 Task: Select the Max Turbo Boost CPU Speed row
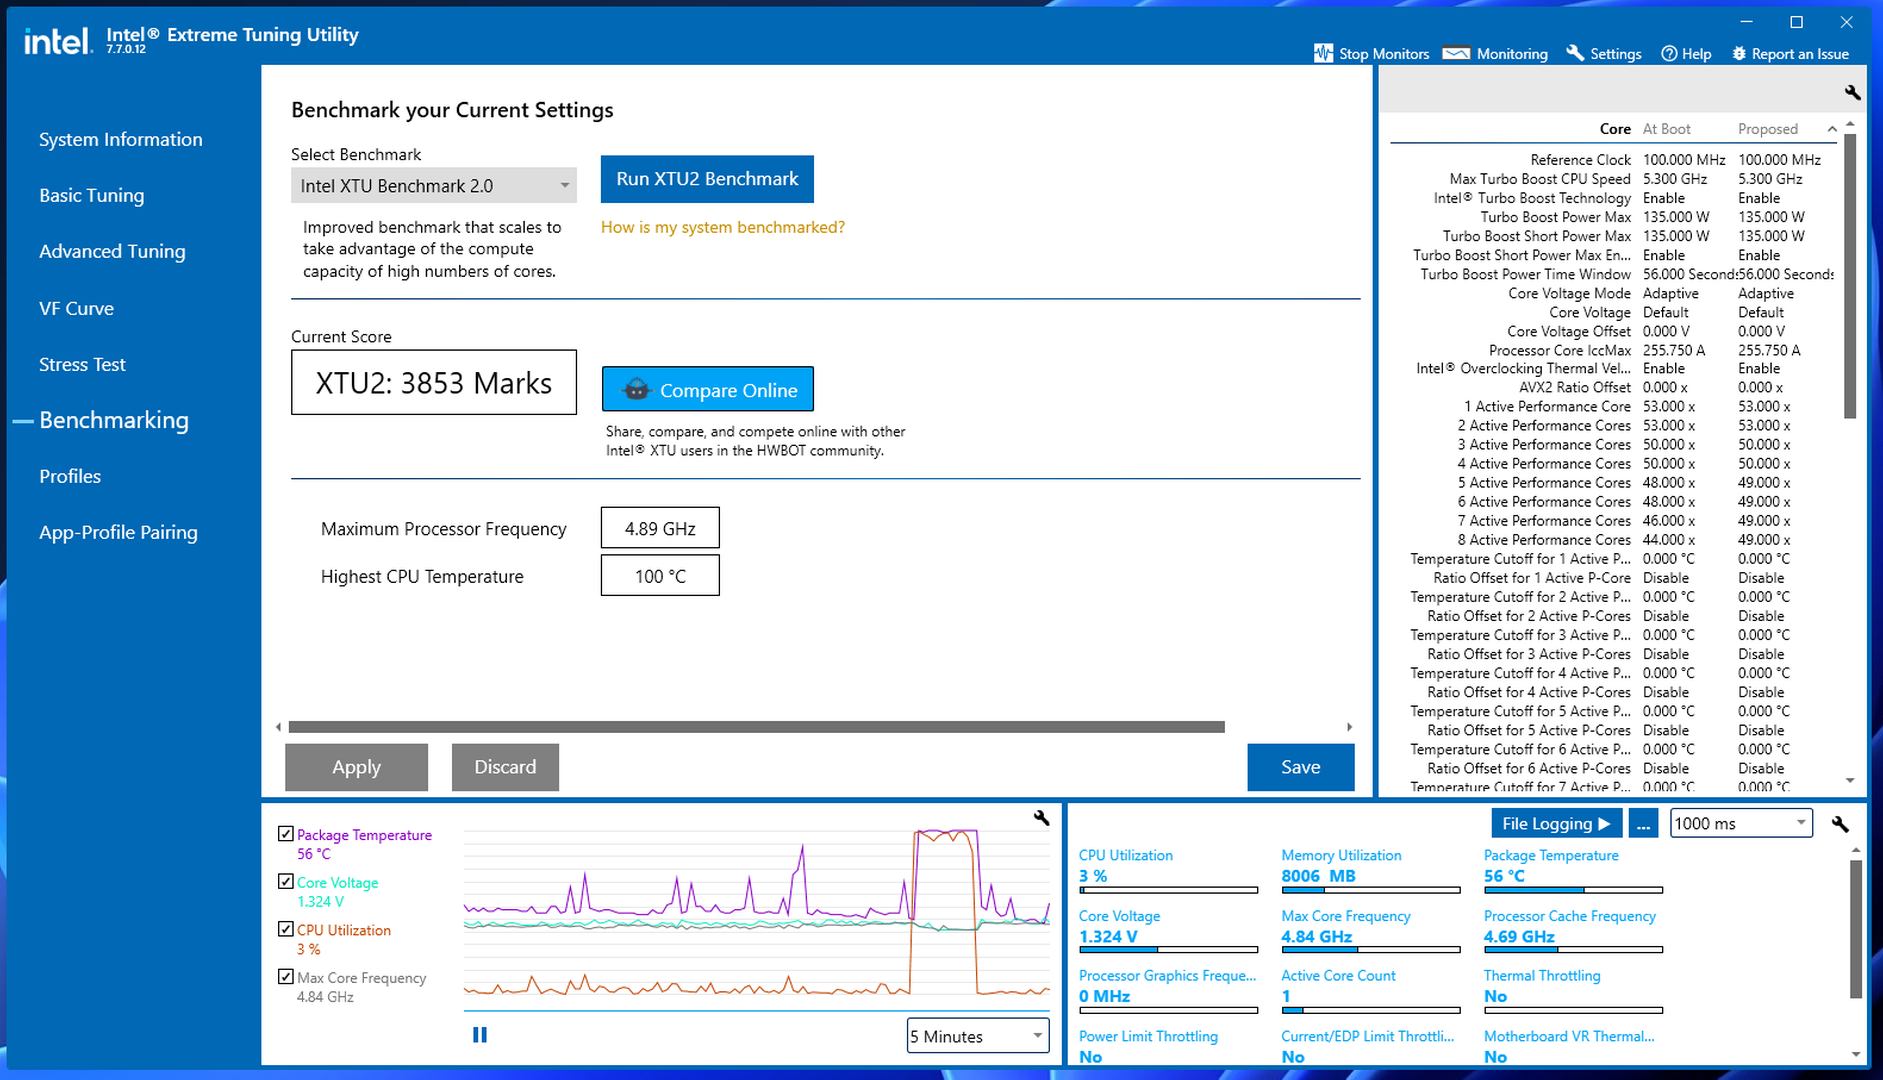click(1613, 179)
